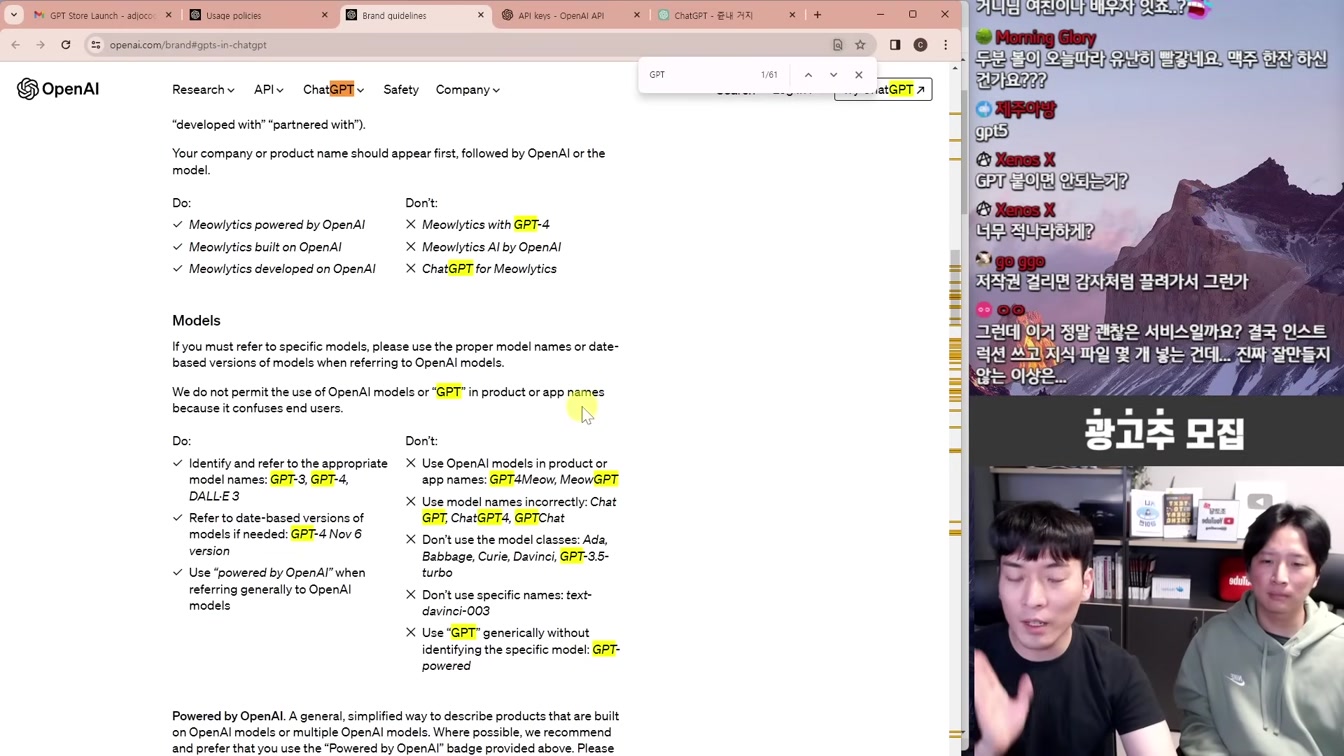1344x756 pixels.
Task: Go back to the previous page
Action: [16, 45]
